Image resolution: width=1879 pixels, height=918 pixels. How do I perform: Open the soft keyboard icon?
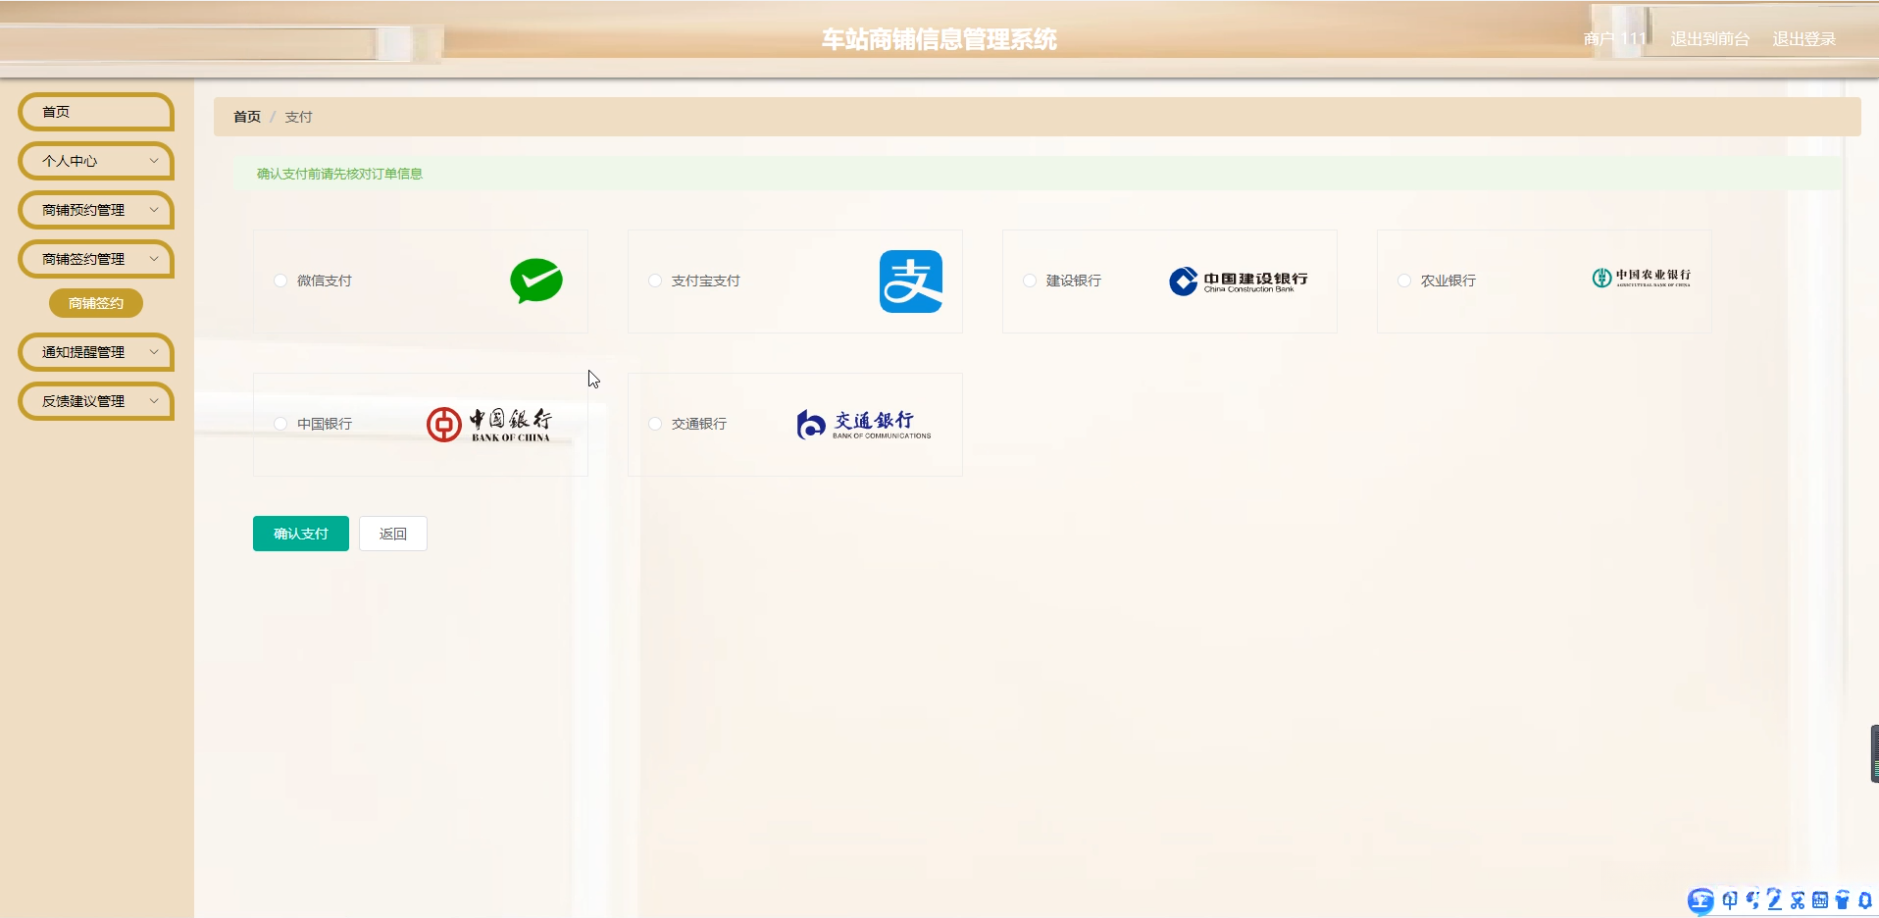pyautogui.click(x=1820, y=900)
